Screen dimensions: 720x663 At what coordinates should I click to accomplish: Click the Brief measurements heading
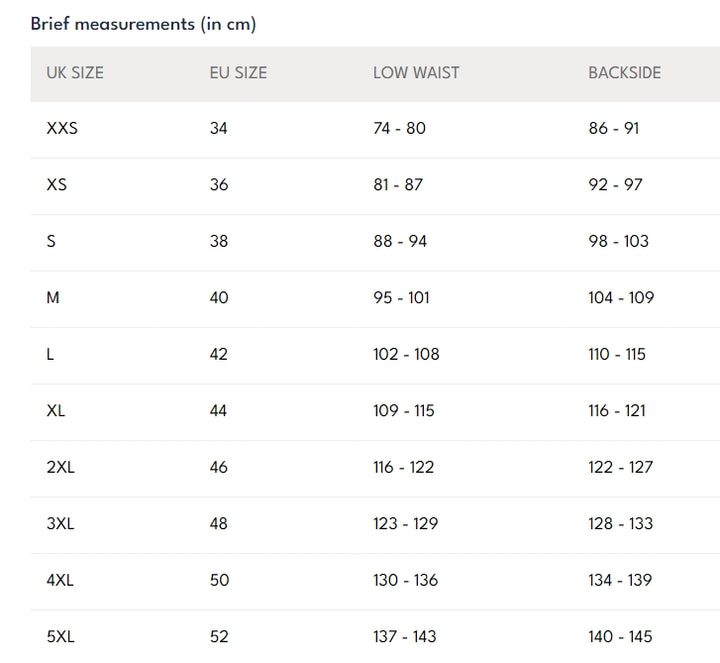click(143, 24)
